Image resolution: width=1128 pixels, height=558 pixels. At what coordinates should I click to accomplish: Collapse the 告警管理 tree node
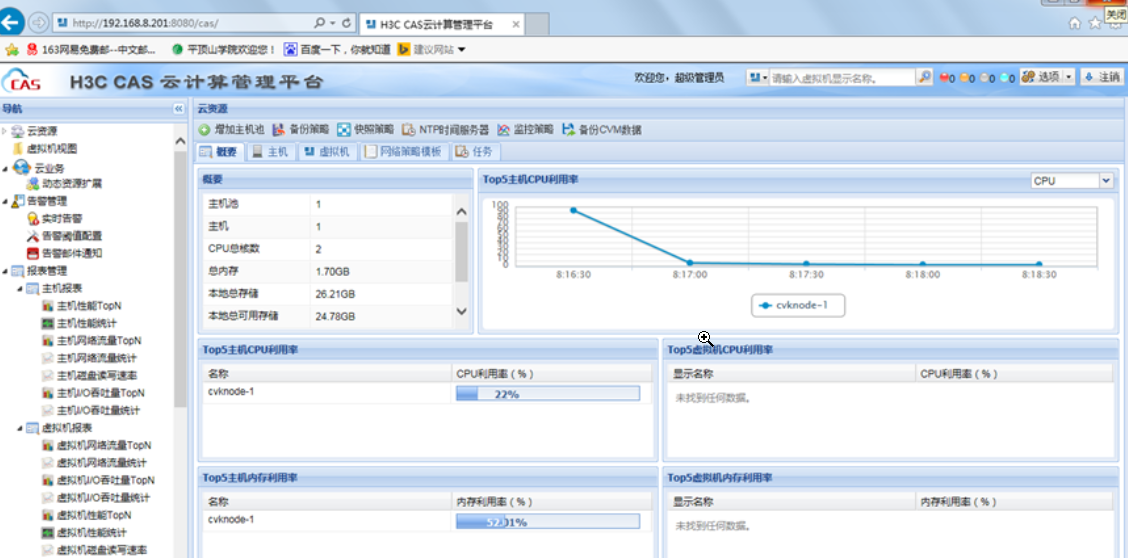(5, 201)
